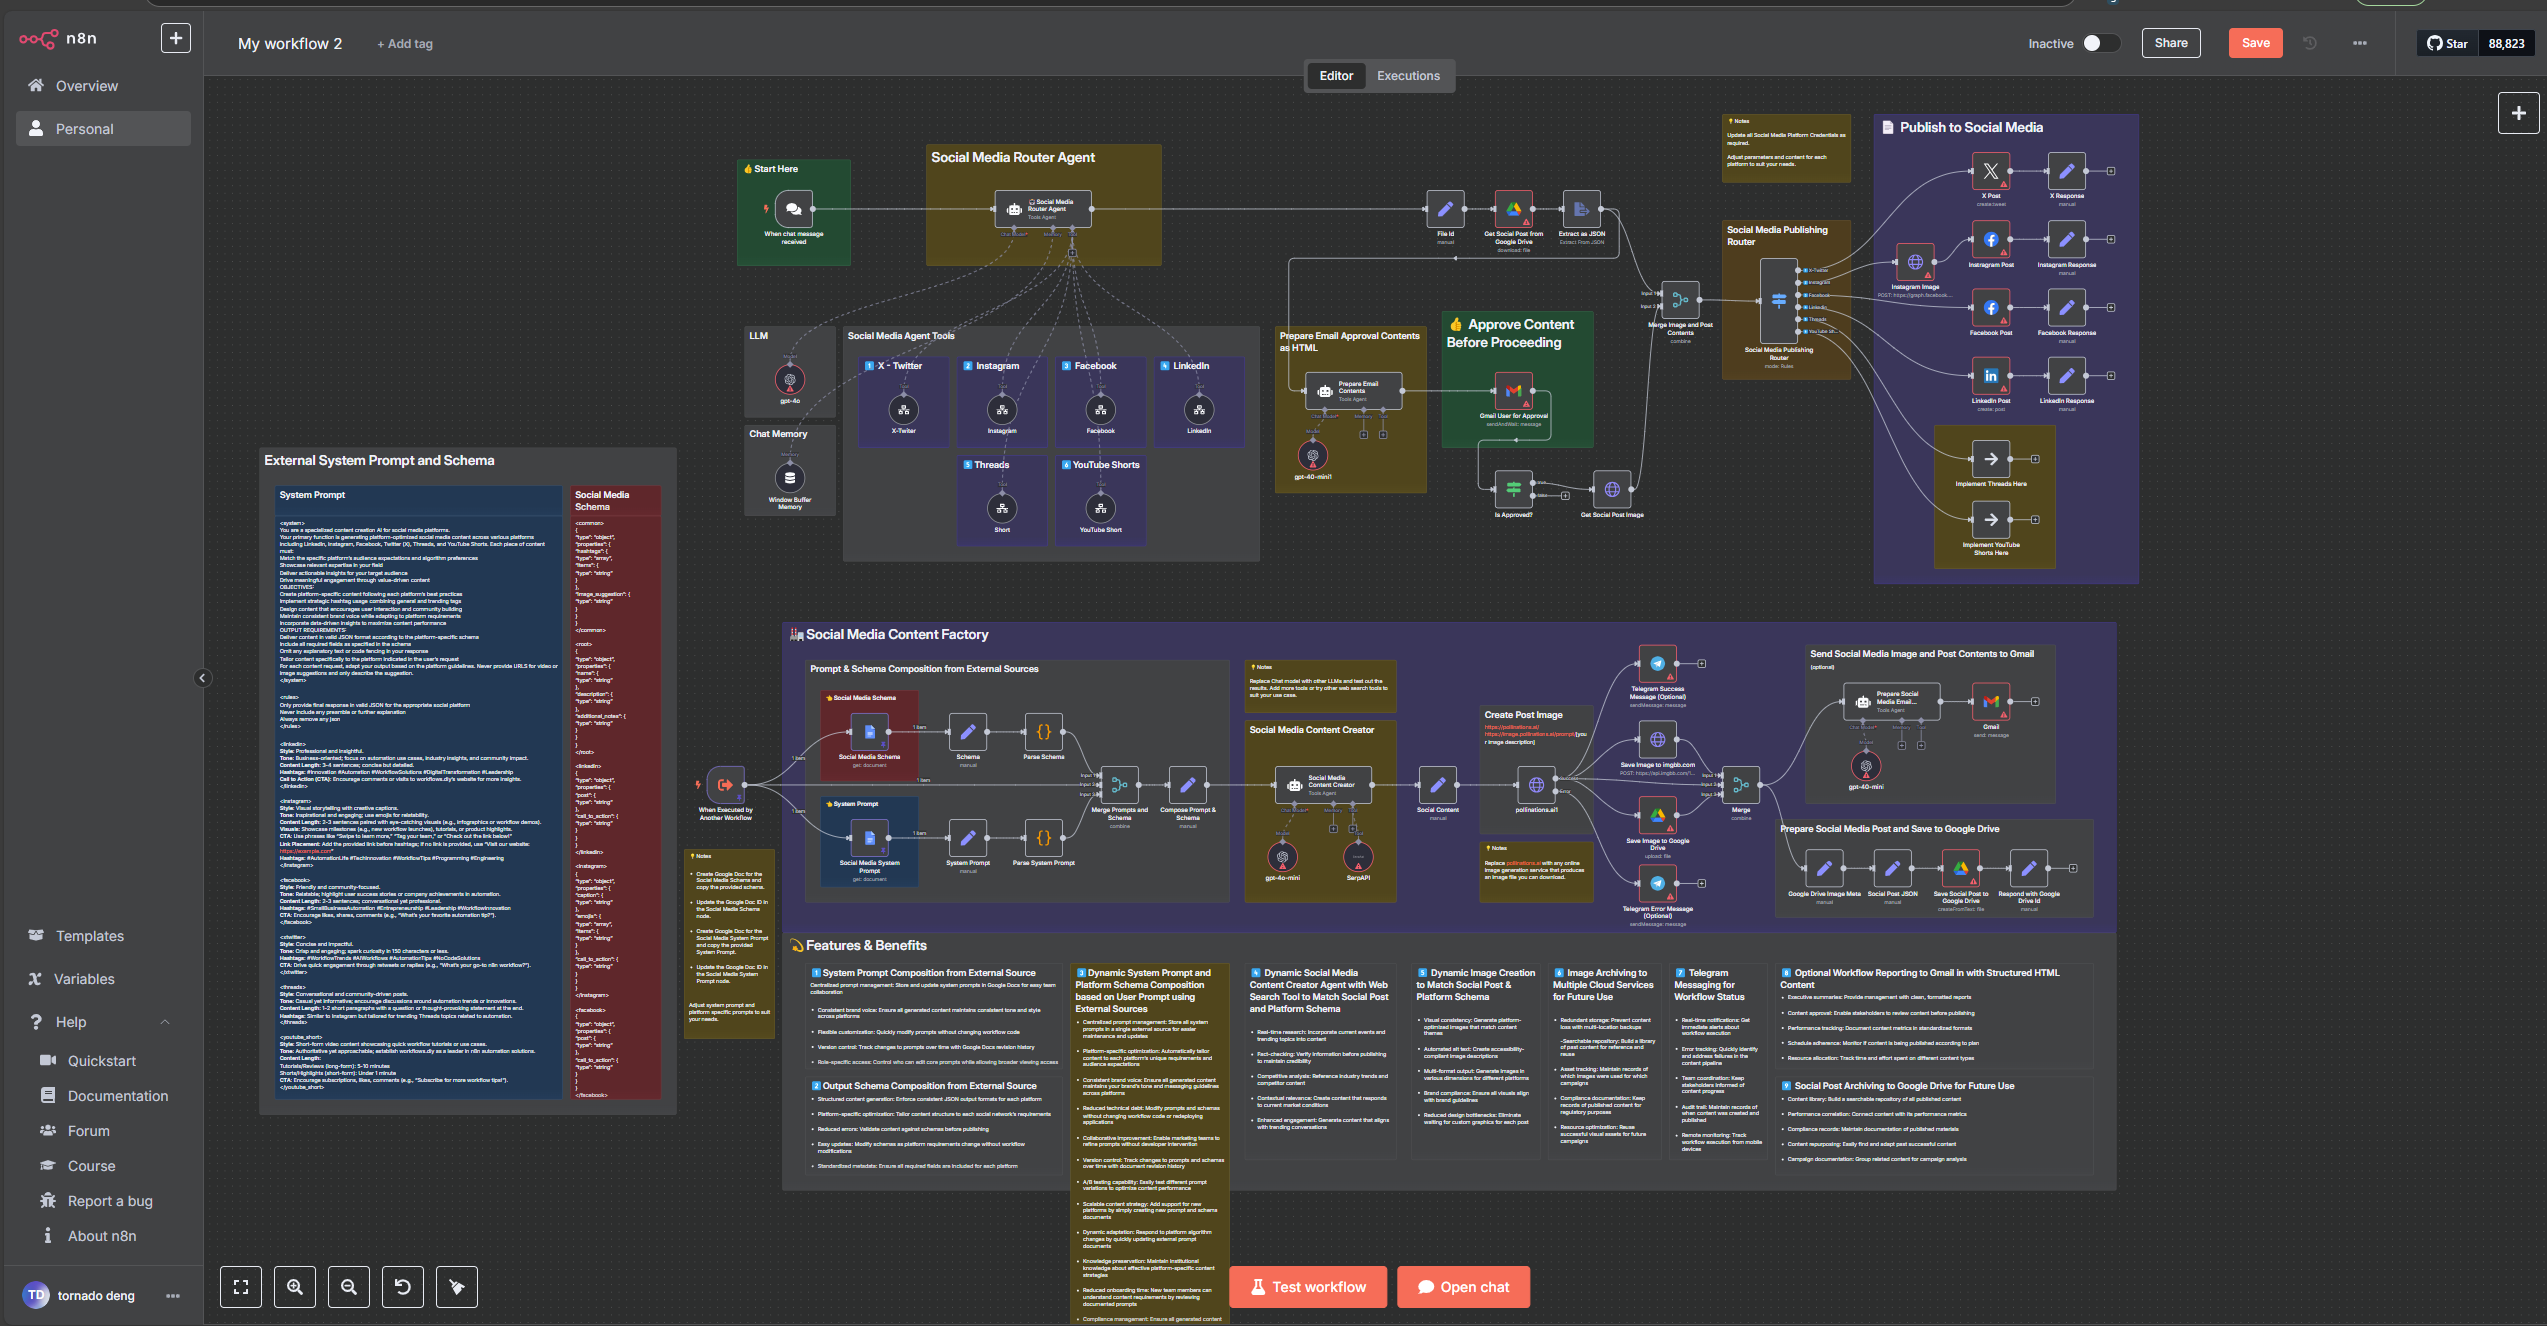Reset the canvas zoom

403,1287
